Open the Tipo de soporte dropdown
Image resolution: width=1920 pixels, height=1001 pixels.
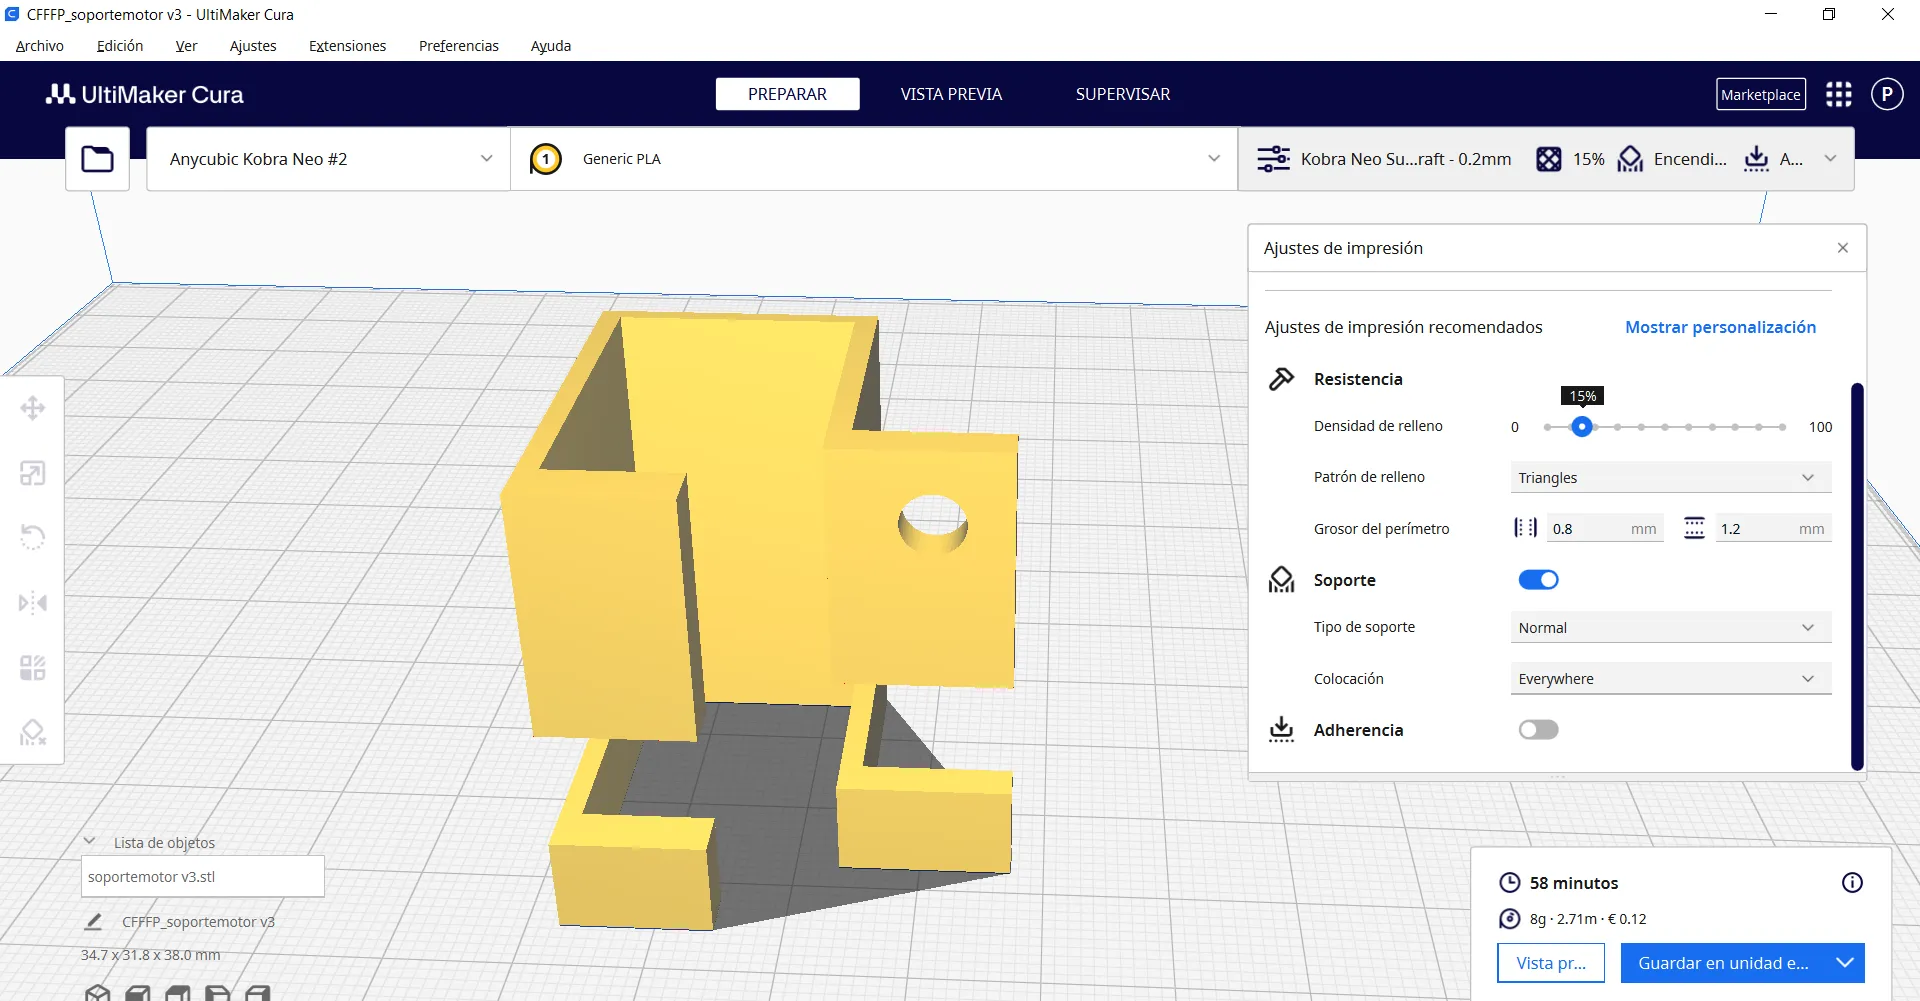(1669, 628)
